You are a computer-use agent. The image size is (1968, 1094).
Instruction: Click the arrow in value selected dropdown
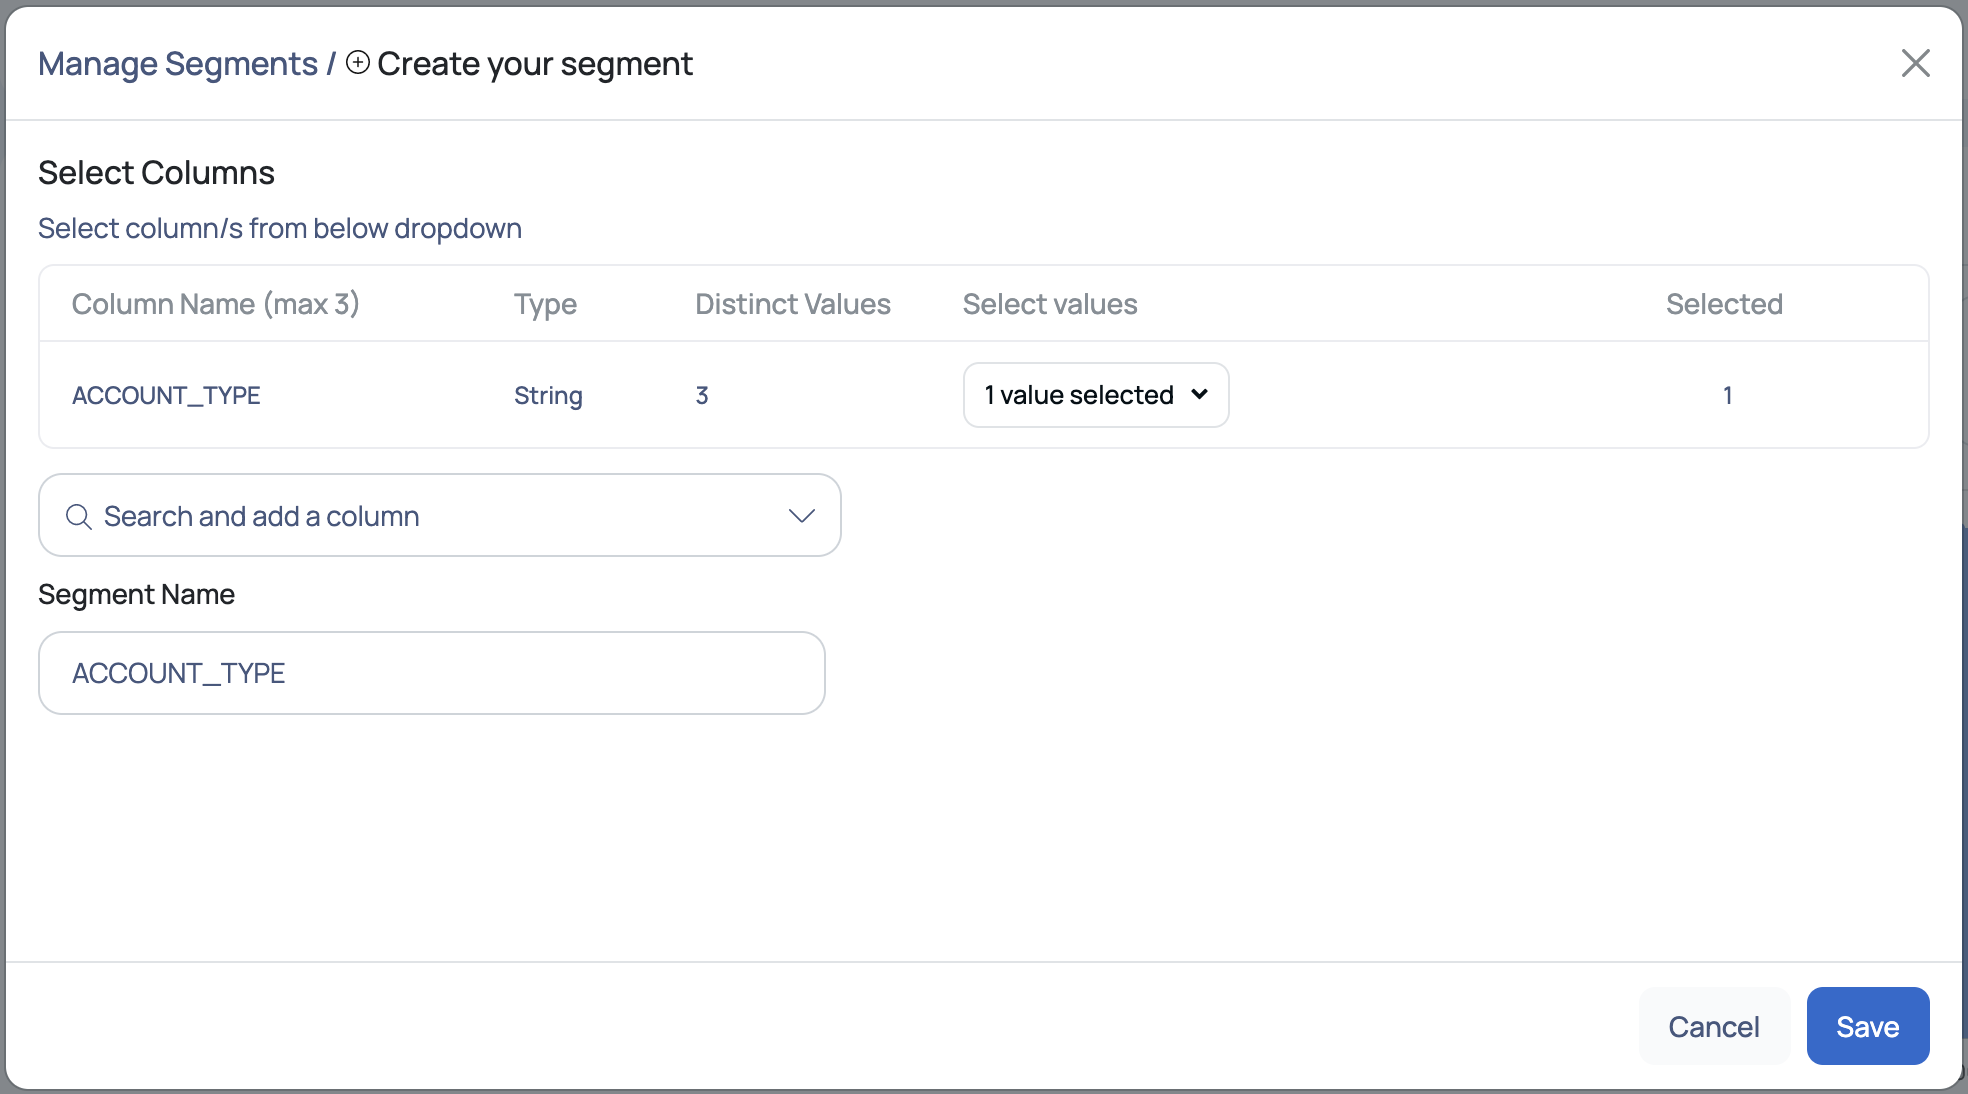[x=1199, y=395]
